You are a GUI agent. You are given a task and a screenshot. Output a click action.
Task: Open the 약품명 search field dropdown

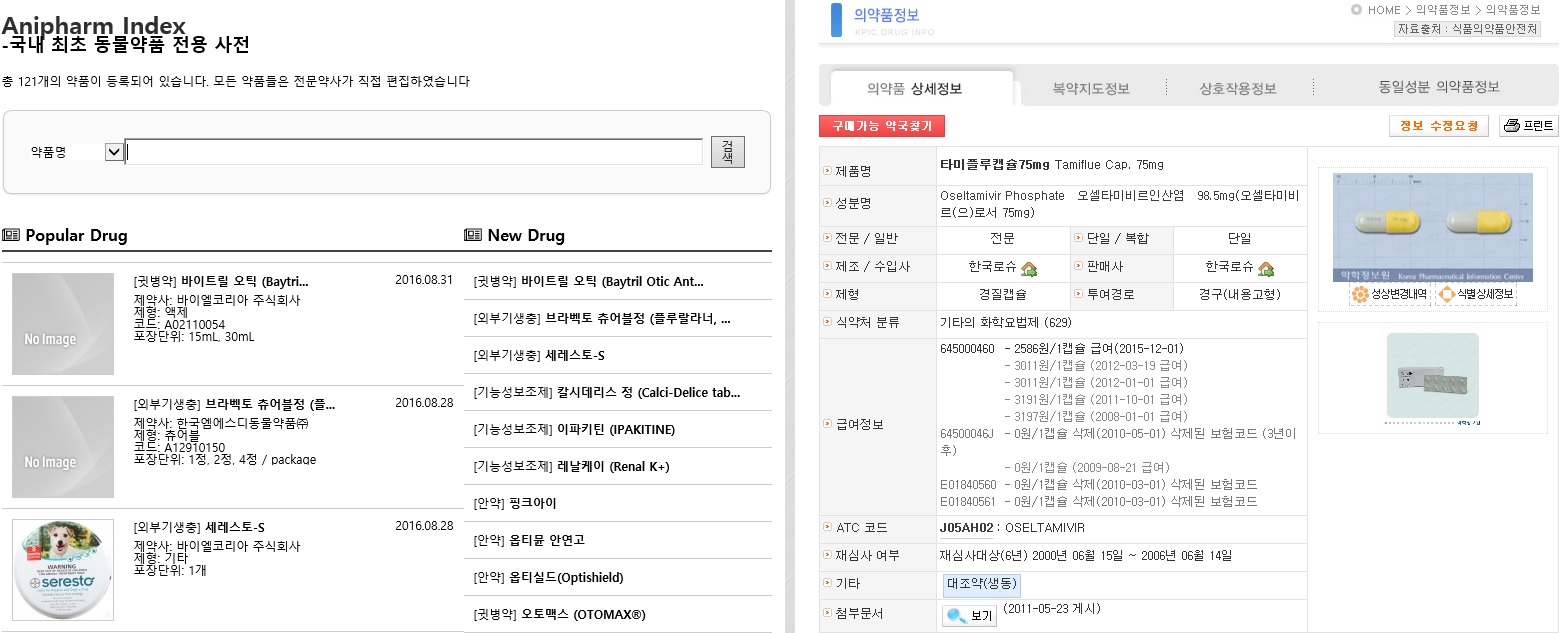click(113, 150)
